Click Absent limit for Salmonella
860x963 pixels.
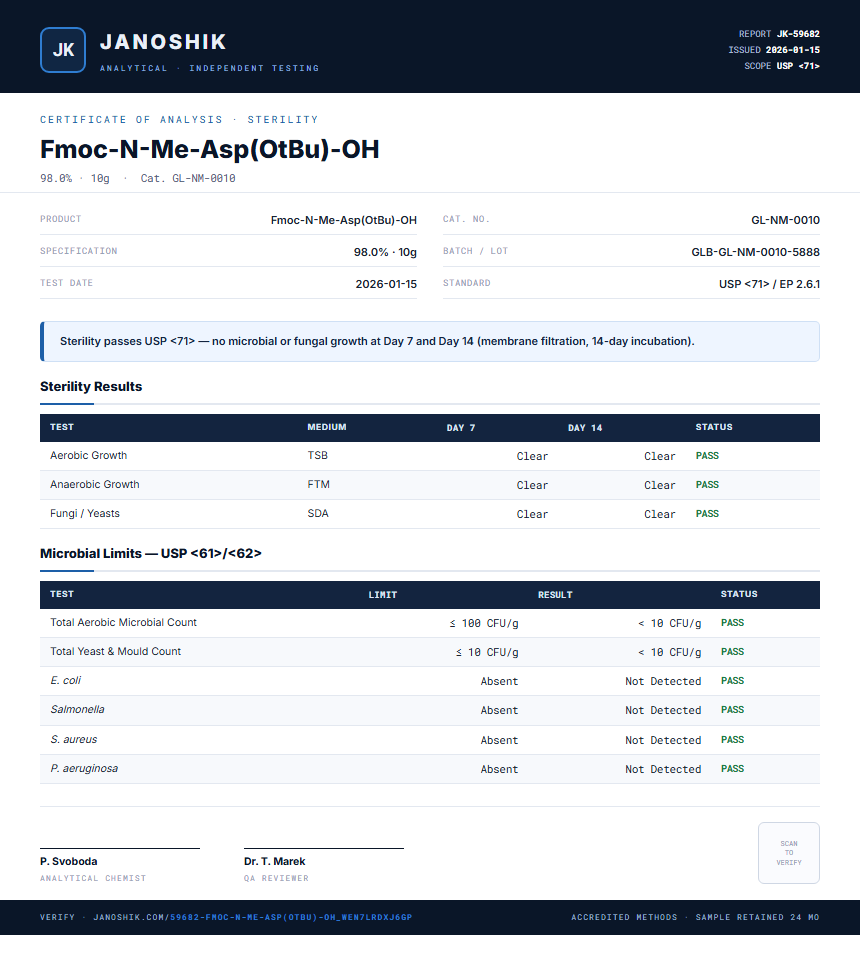[499, 710]
